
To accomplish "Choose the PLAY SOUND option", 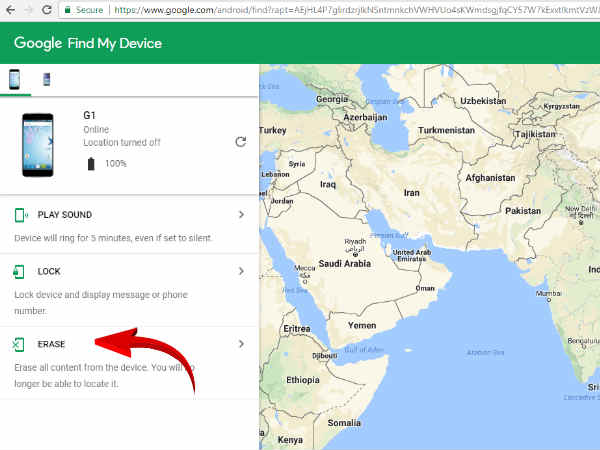I will 65,215.
